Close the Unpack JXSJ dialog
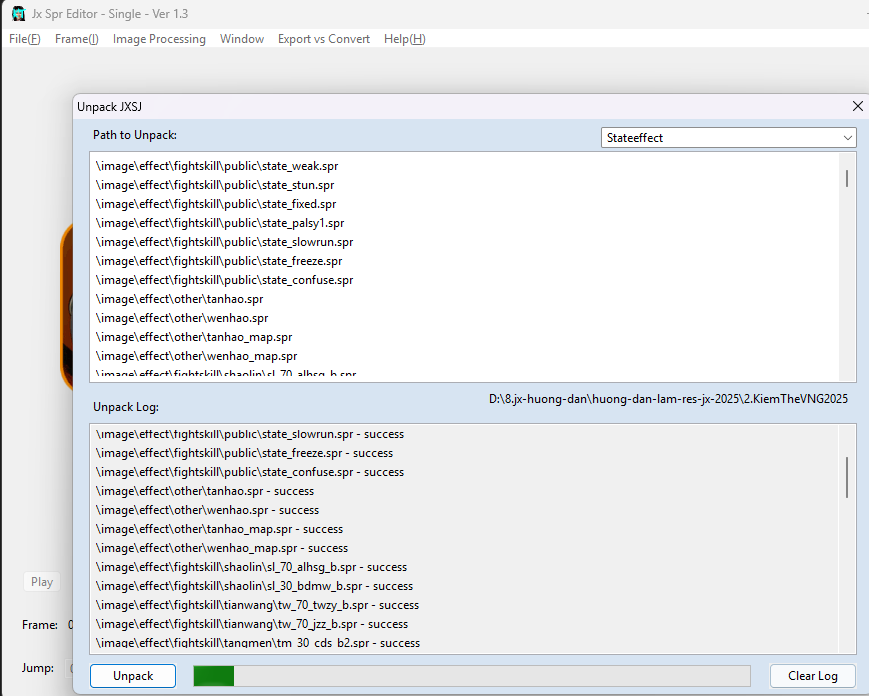 pyautogui.click(x=857, y=106)
